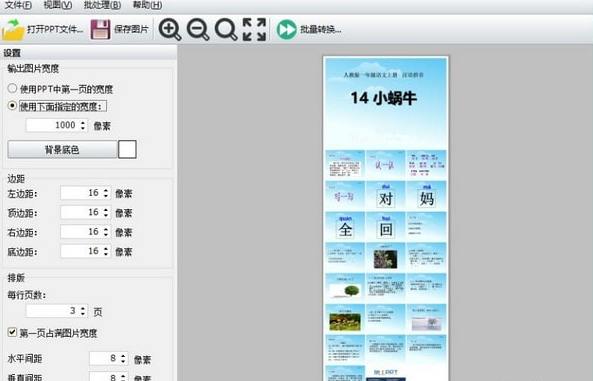Select 使用下面指定的宽度 radio option

[12, 106]
